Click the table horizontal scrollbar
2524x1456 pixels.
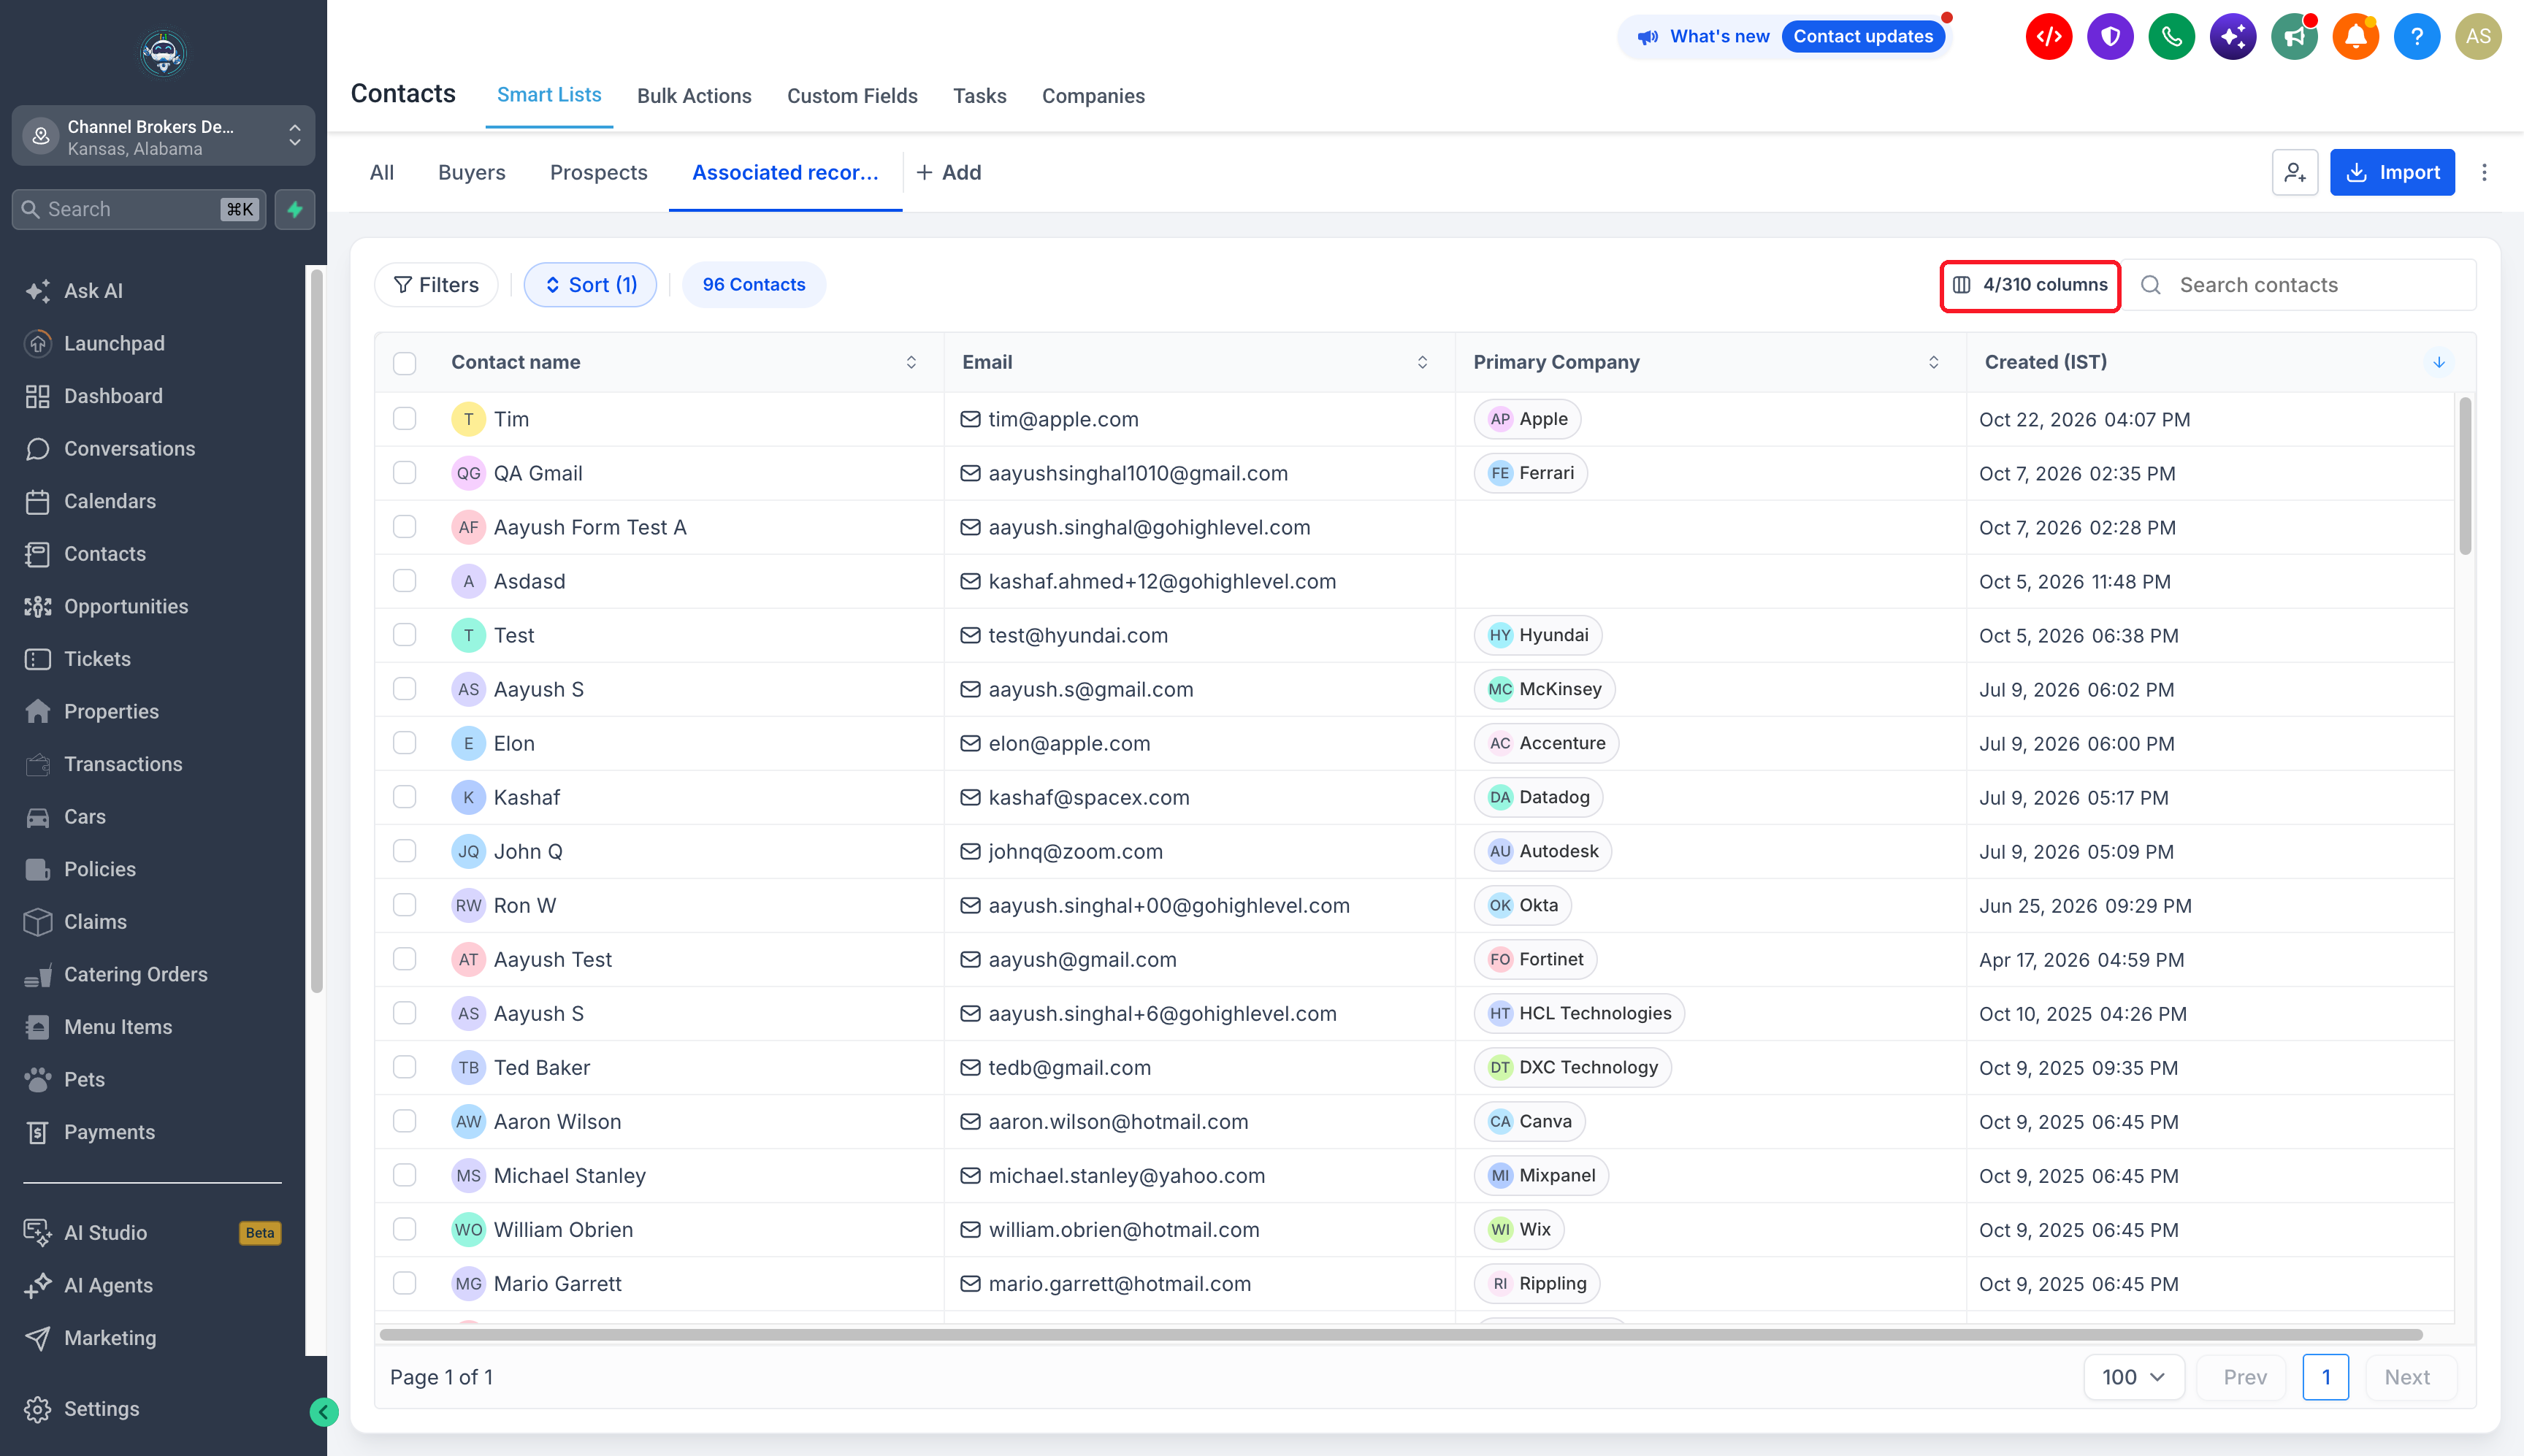(1400, 1334)
